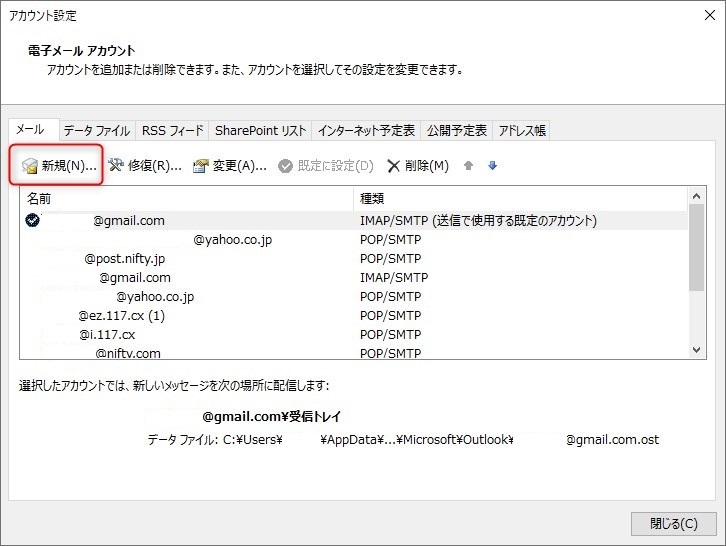Click the Set as Default (既定に設定) icon
The height and width of the screenshot is (546, 726).
point(286,166)
